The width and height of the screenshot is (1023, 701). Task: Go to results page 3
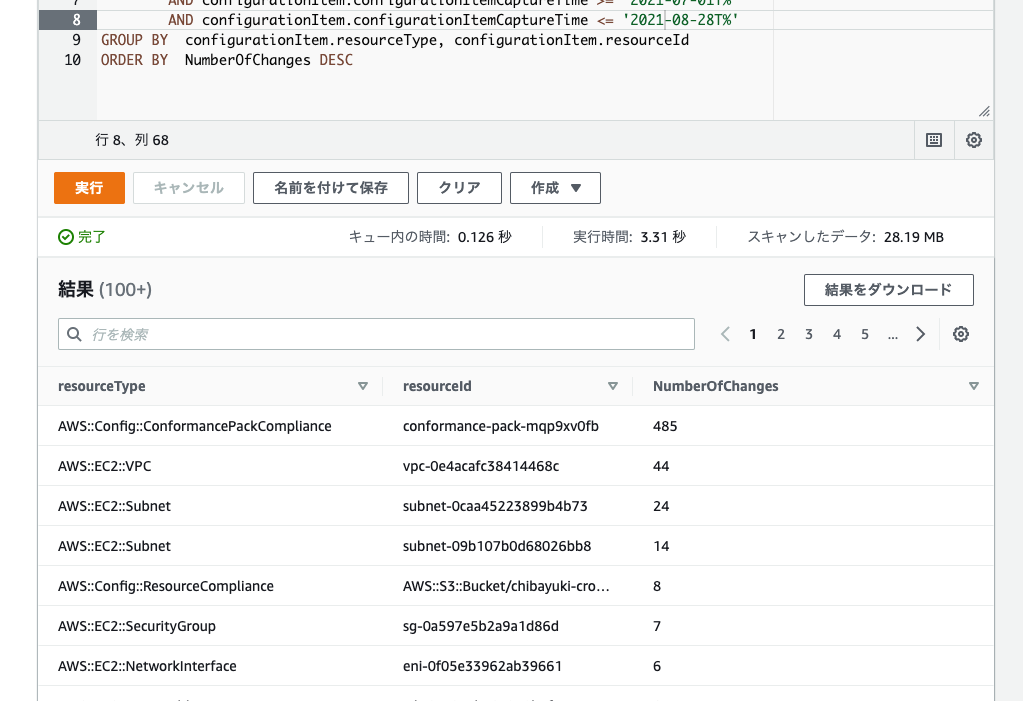click(x=809, y=334)
